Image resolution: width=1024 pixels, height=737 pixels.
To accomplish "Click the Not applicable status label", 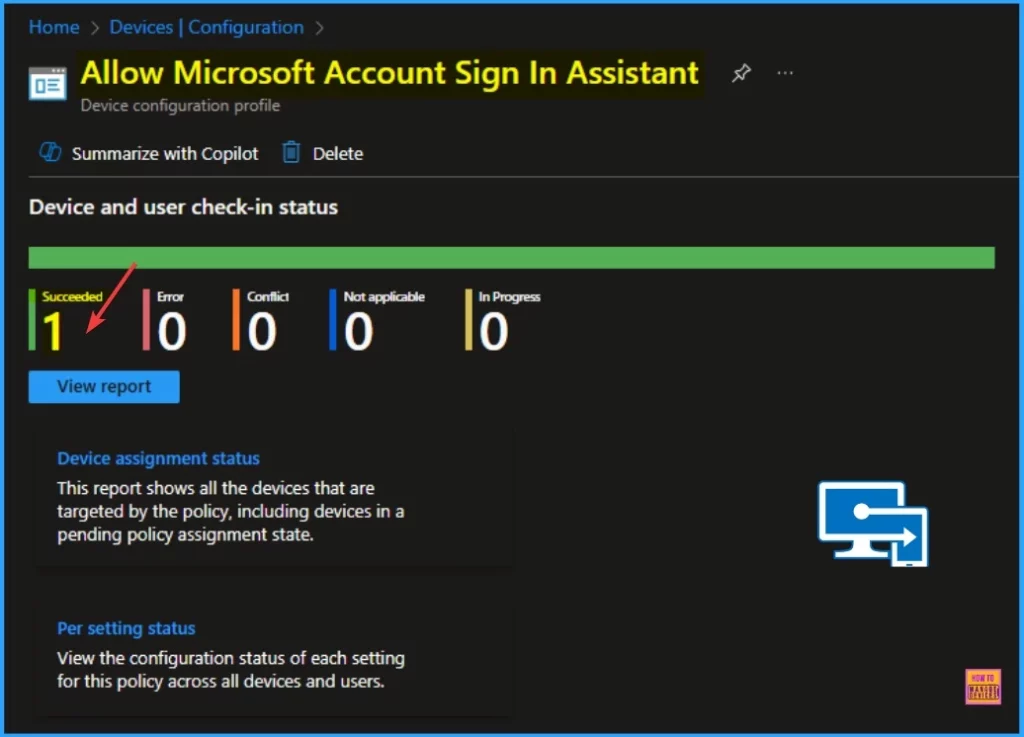I will point(384,296).
